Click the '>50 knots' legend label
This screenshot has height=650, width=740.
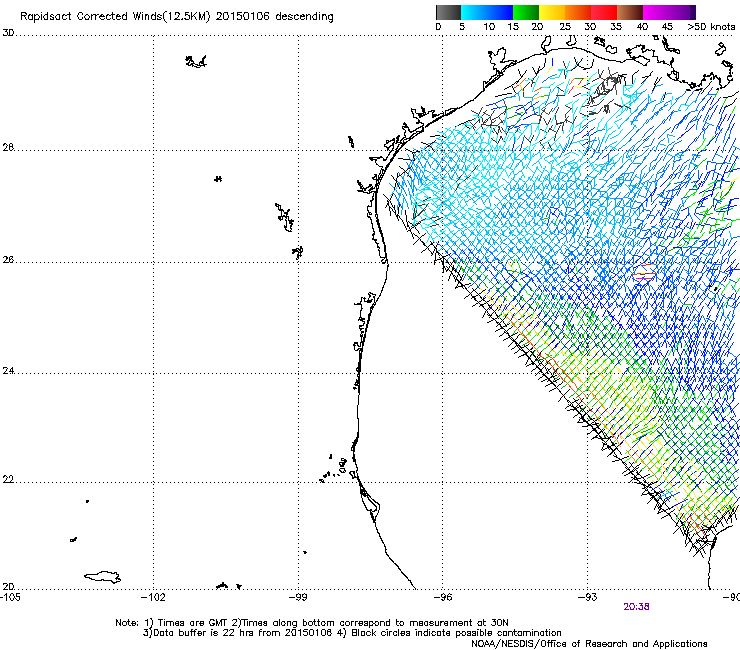point(711,26)
